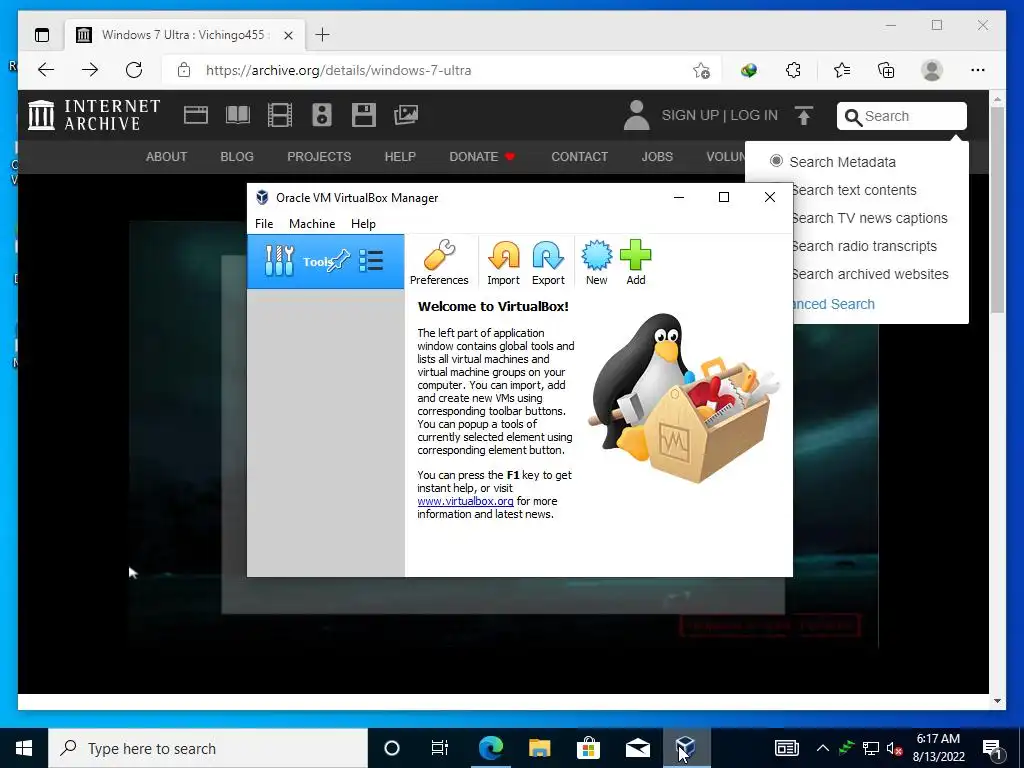Open the Archive software floppy icon

pyautogui.click(x=364, y=115)
